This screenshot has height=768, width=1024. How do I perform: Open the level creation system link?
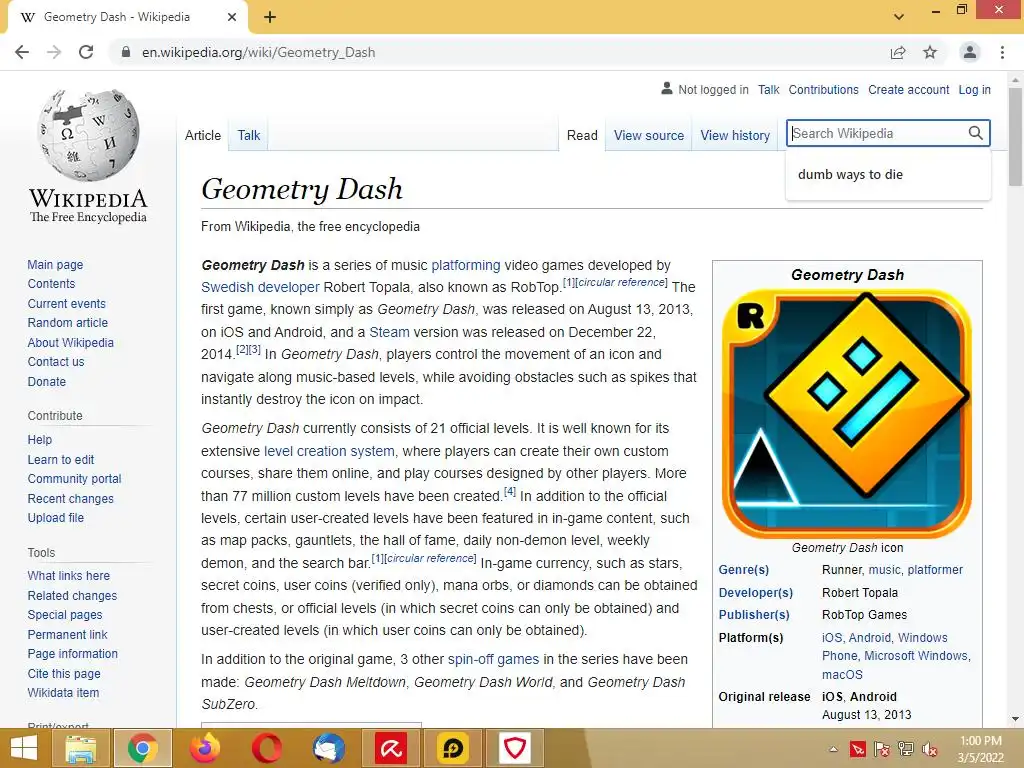click(329, 451)
